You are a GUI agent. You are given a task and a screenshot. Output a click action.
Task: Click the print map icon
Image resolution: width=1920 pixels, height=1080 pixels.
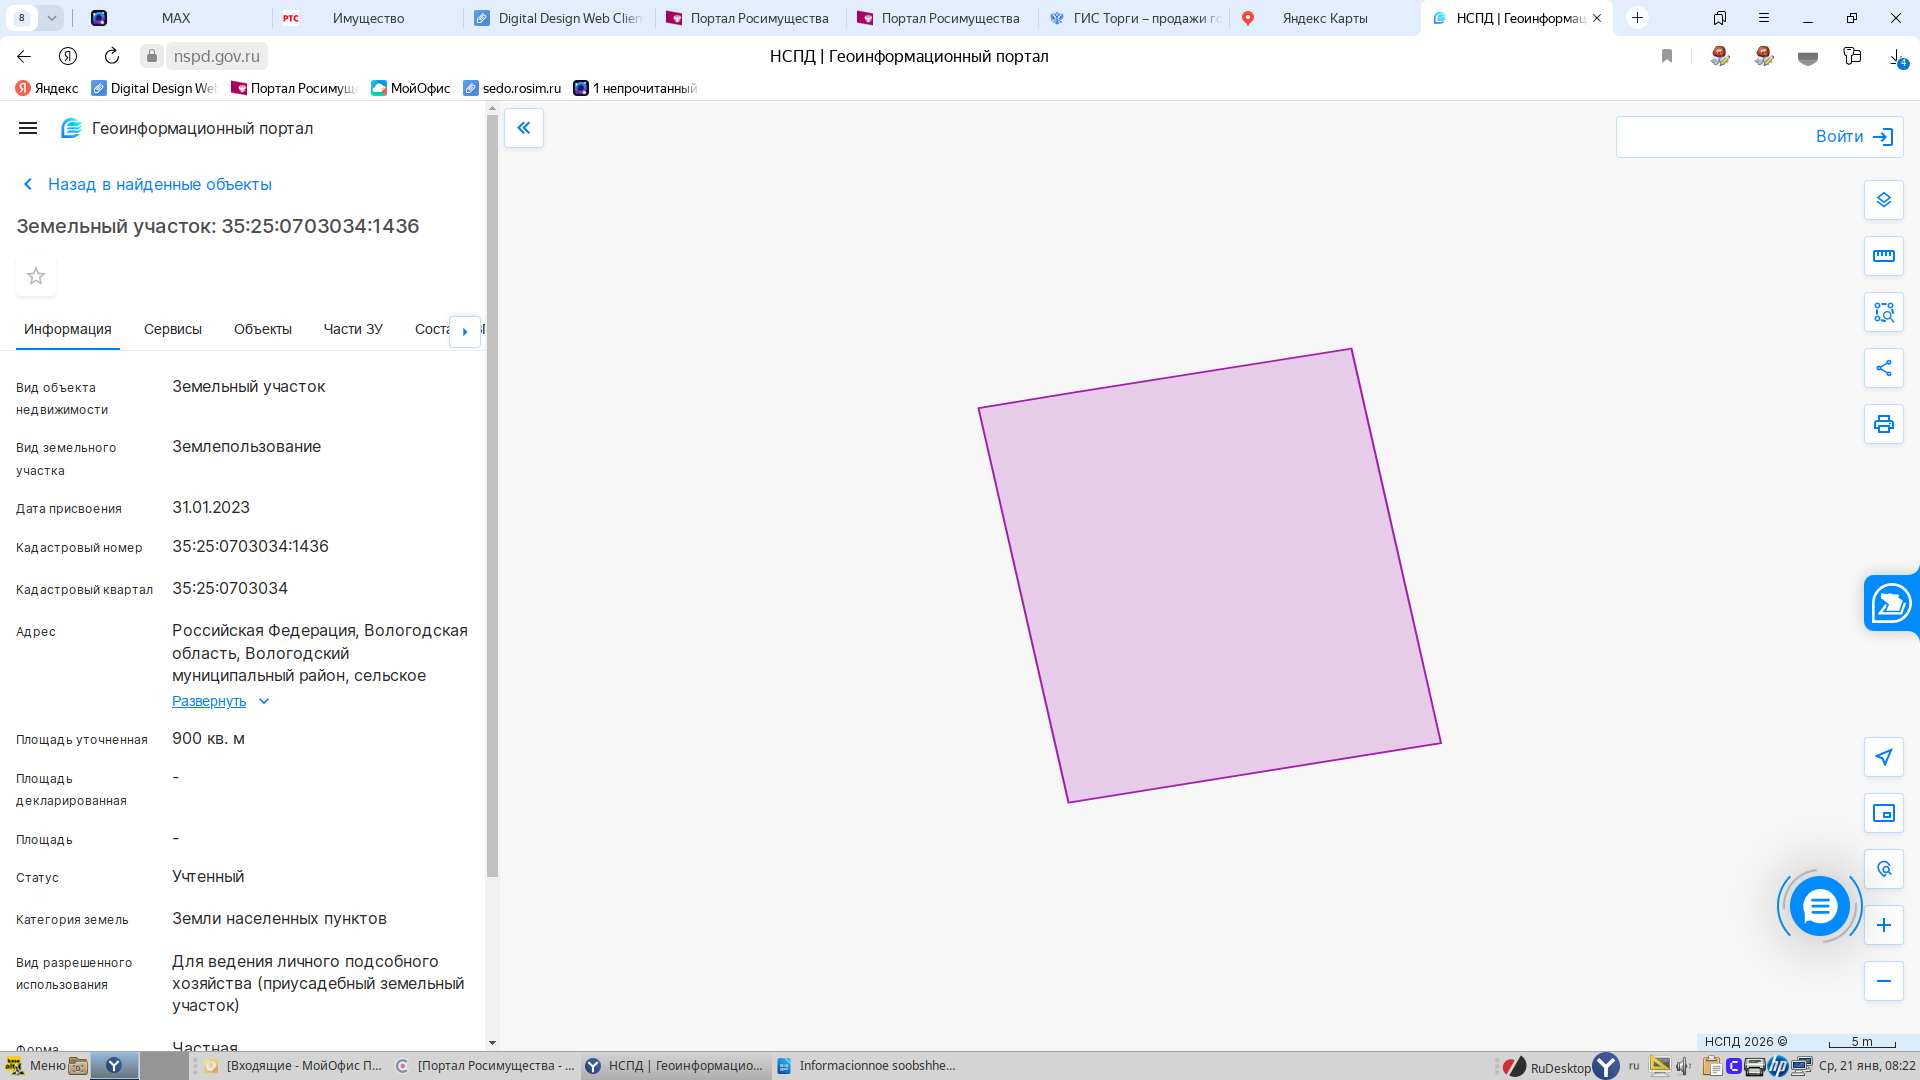point(1883,424)
